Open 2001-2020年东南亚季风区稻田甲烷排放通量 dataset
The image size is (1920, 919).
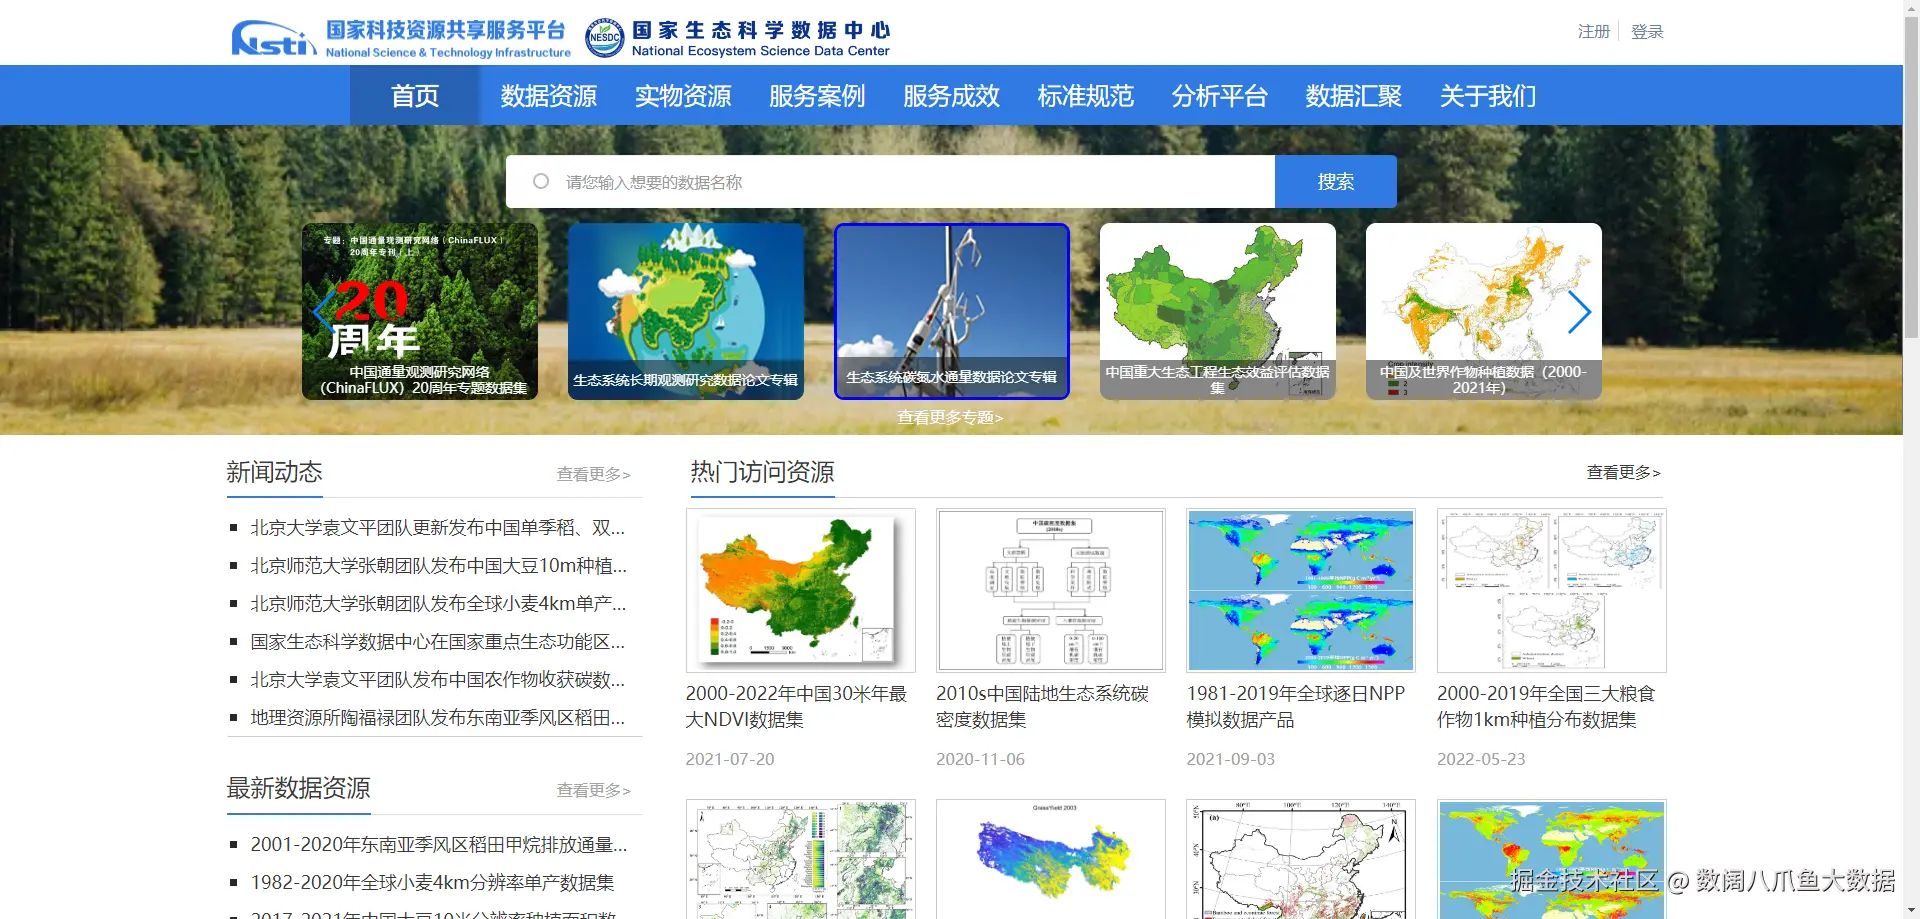coord(439,845)
